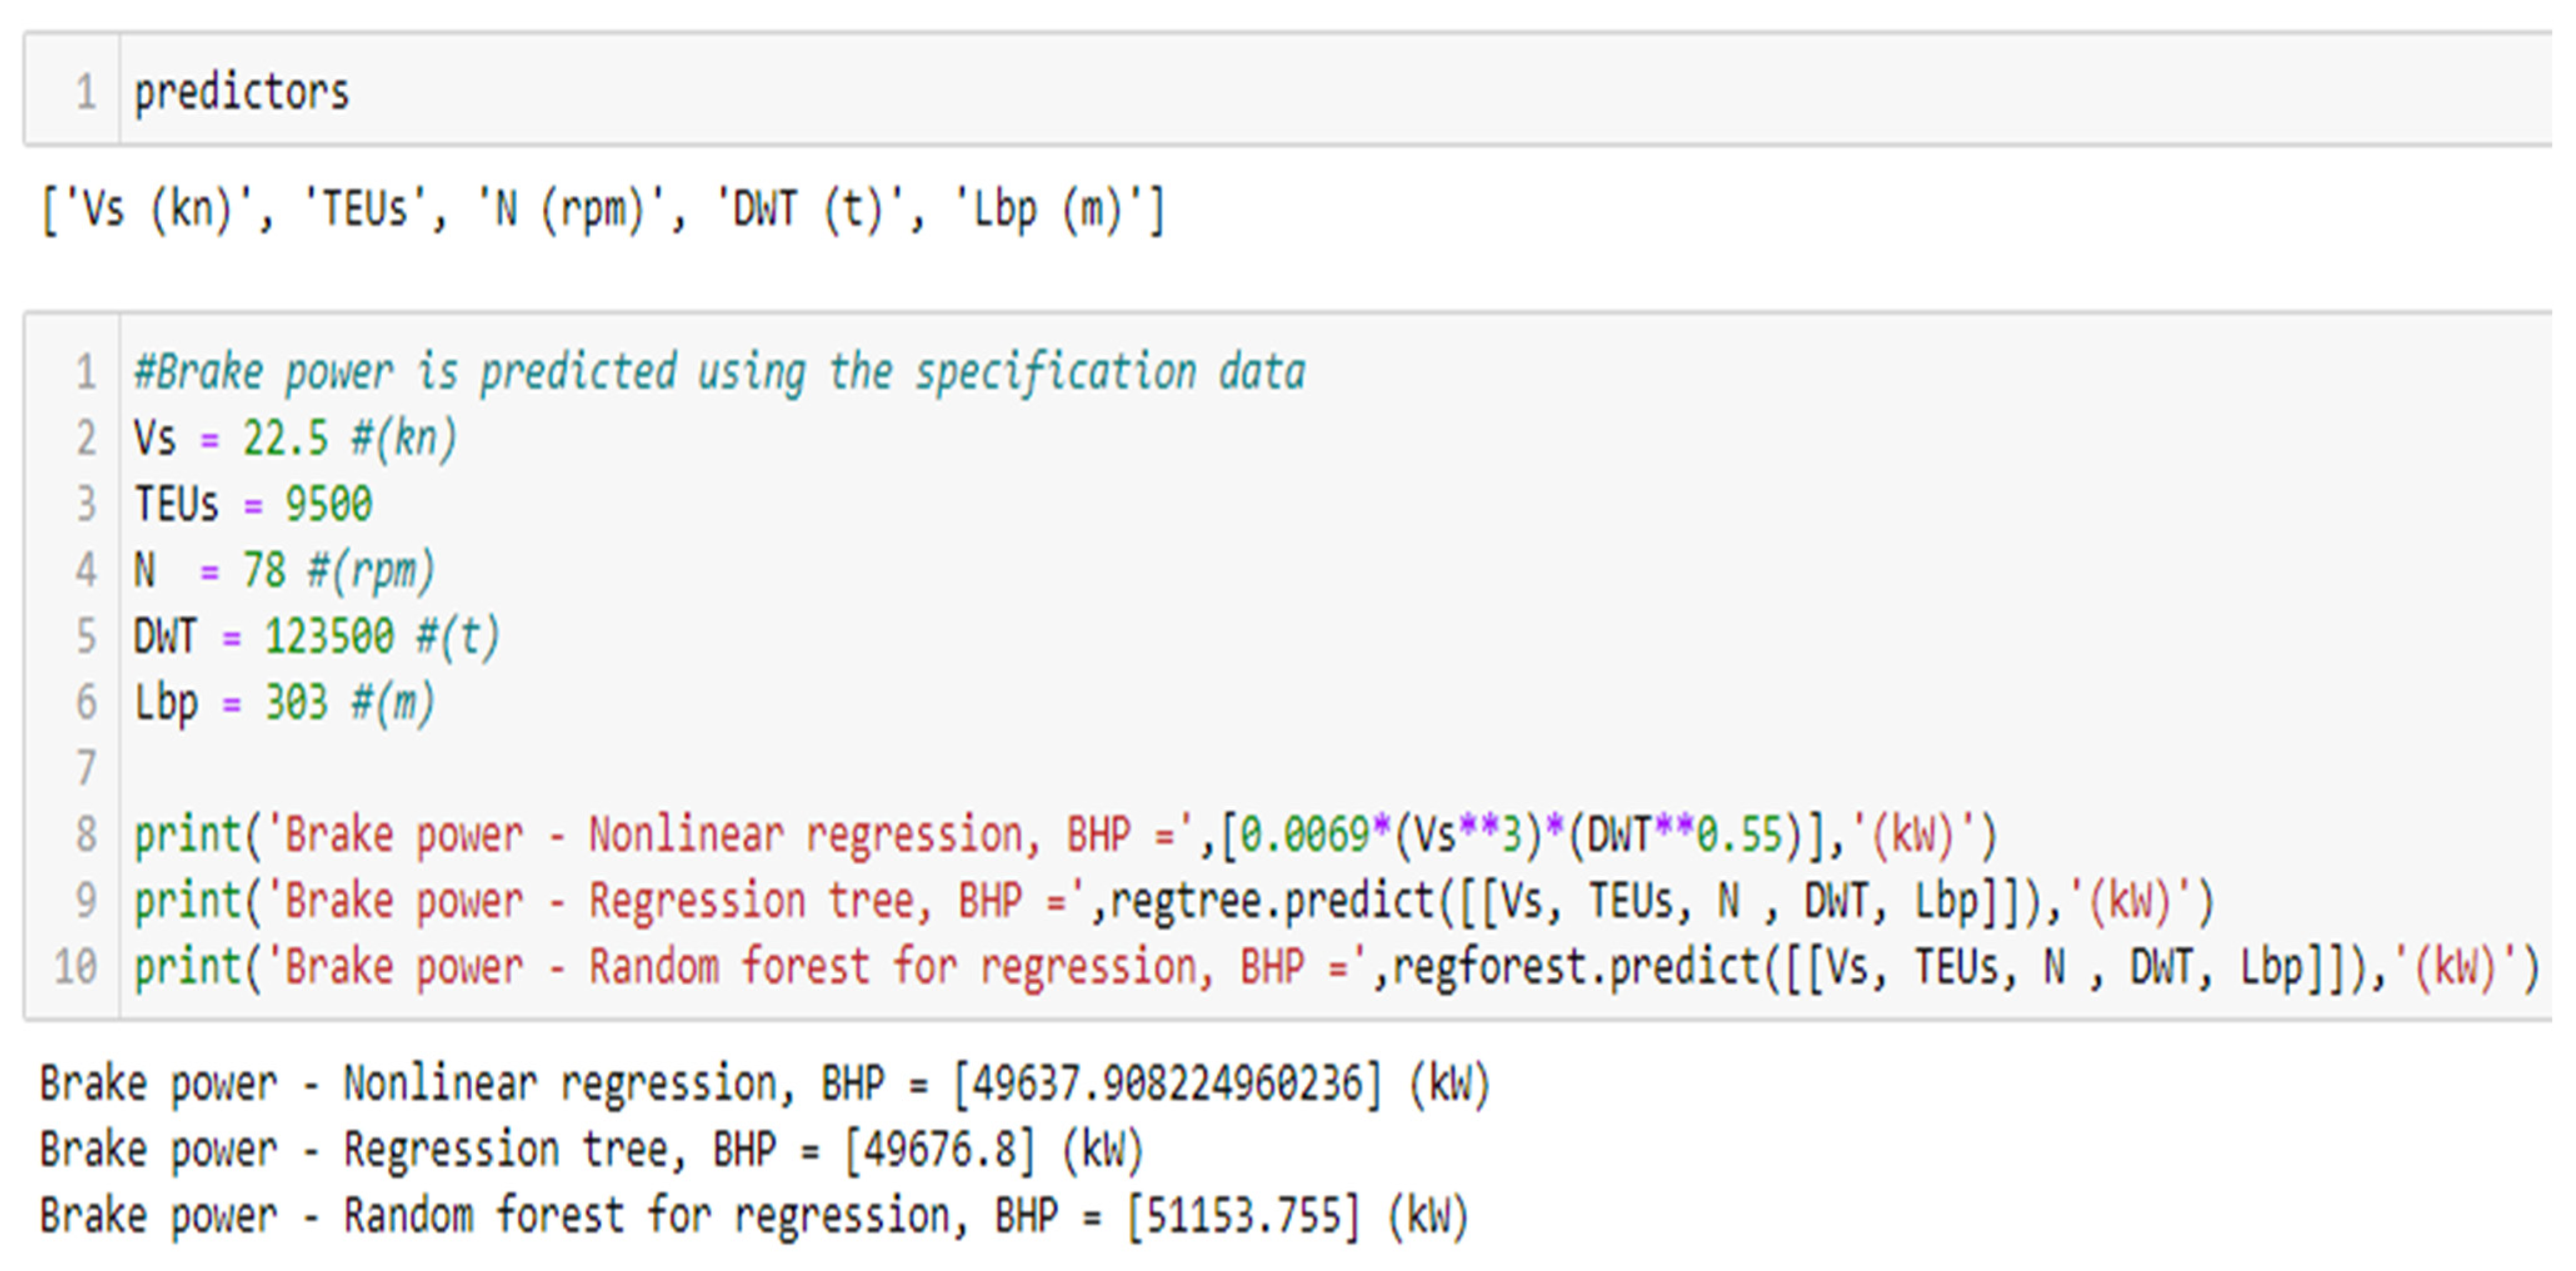2576x1271 pixels.
Task: Click the brake power comment line
Action: pyautogui.click(x=719, y=373)
